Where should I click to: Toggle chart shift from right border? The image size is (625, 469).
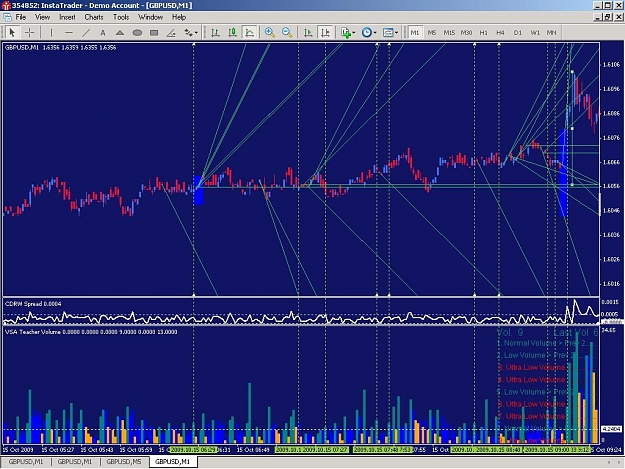point(326,32)
